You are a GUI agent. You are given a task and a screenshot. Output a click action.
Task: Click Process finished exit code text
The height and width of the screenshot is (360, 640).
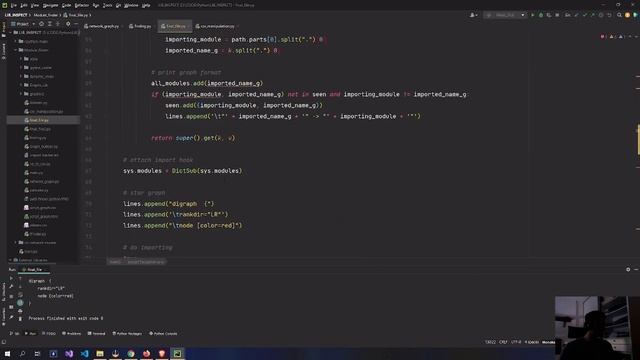[66, 318]
